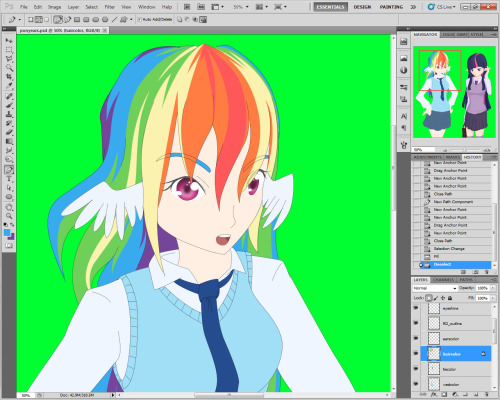Select the Essentials workspace
The width and height of the screenshot is (500, 400).
point(330,7)
